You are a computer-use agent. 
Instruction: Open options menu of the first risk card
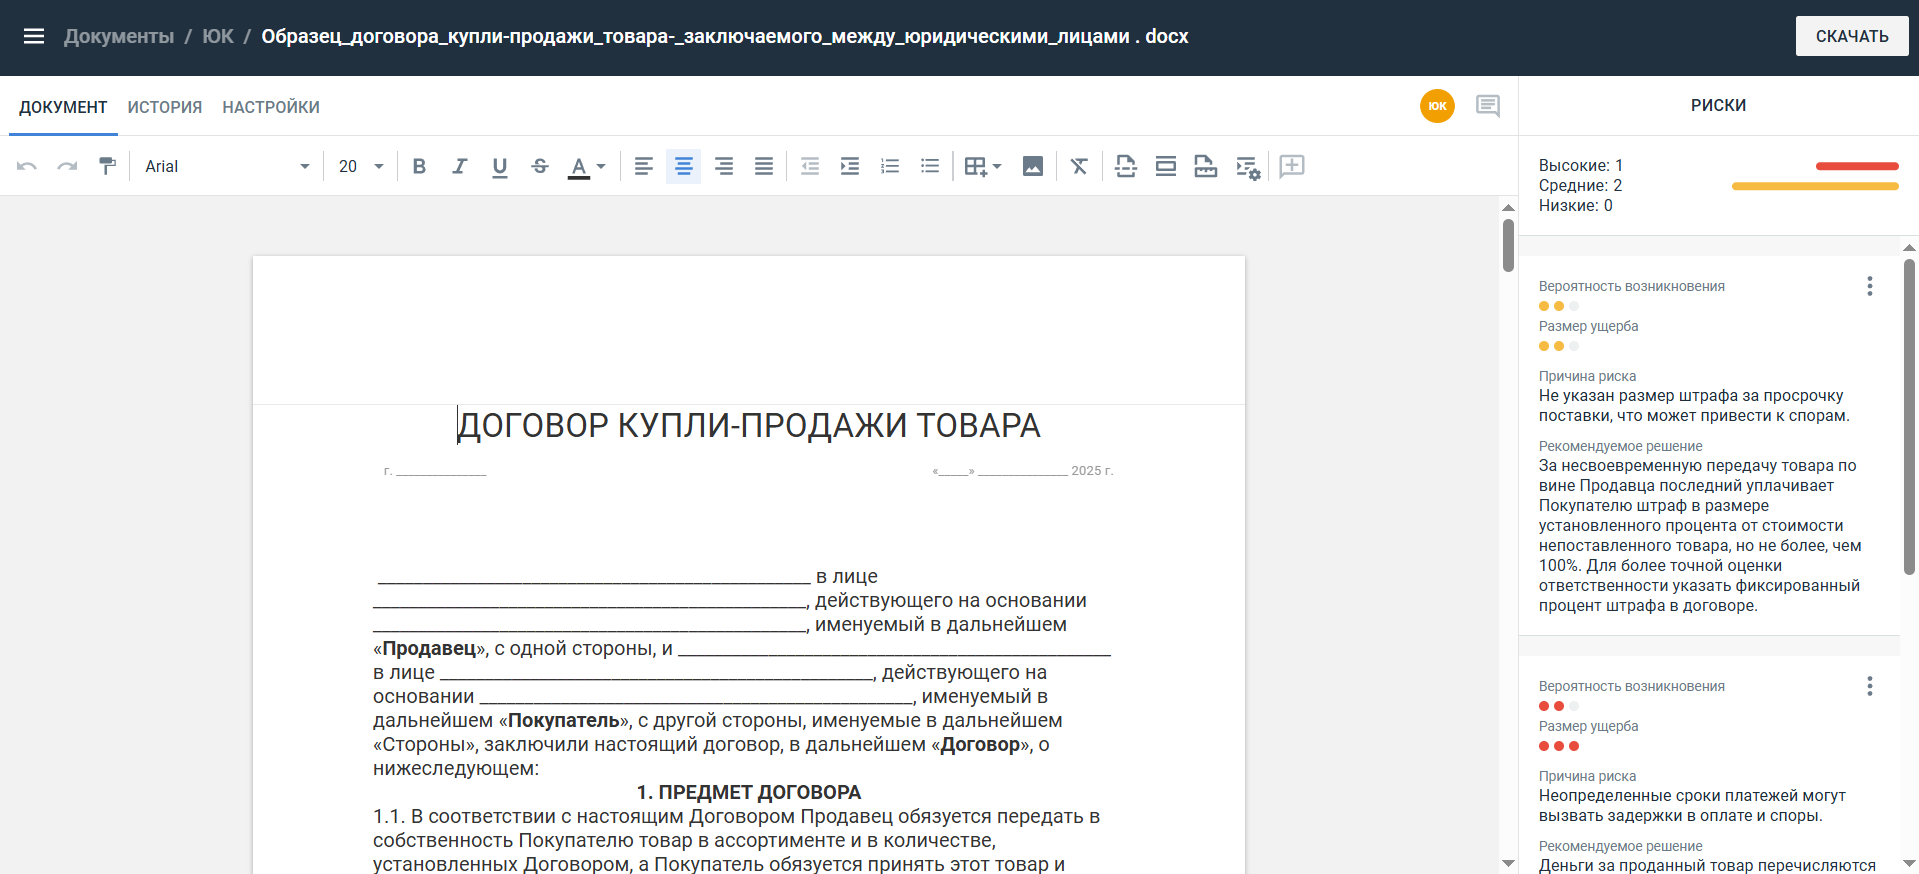point(1869,286)
